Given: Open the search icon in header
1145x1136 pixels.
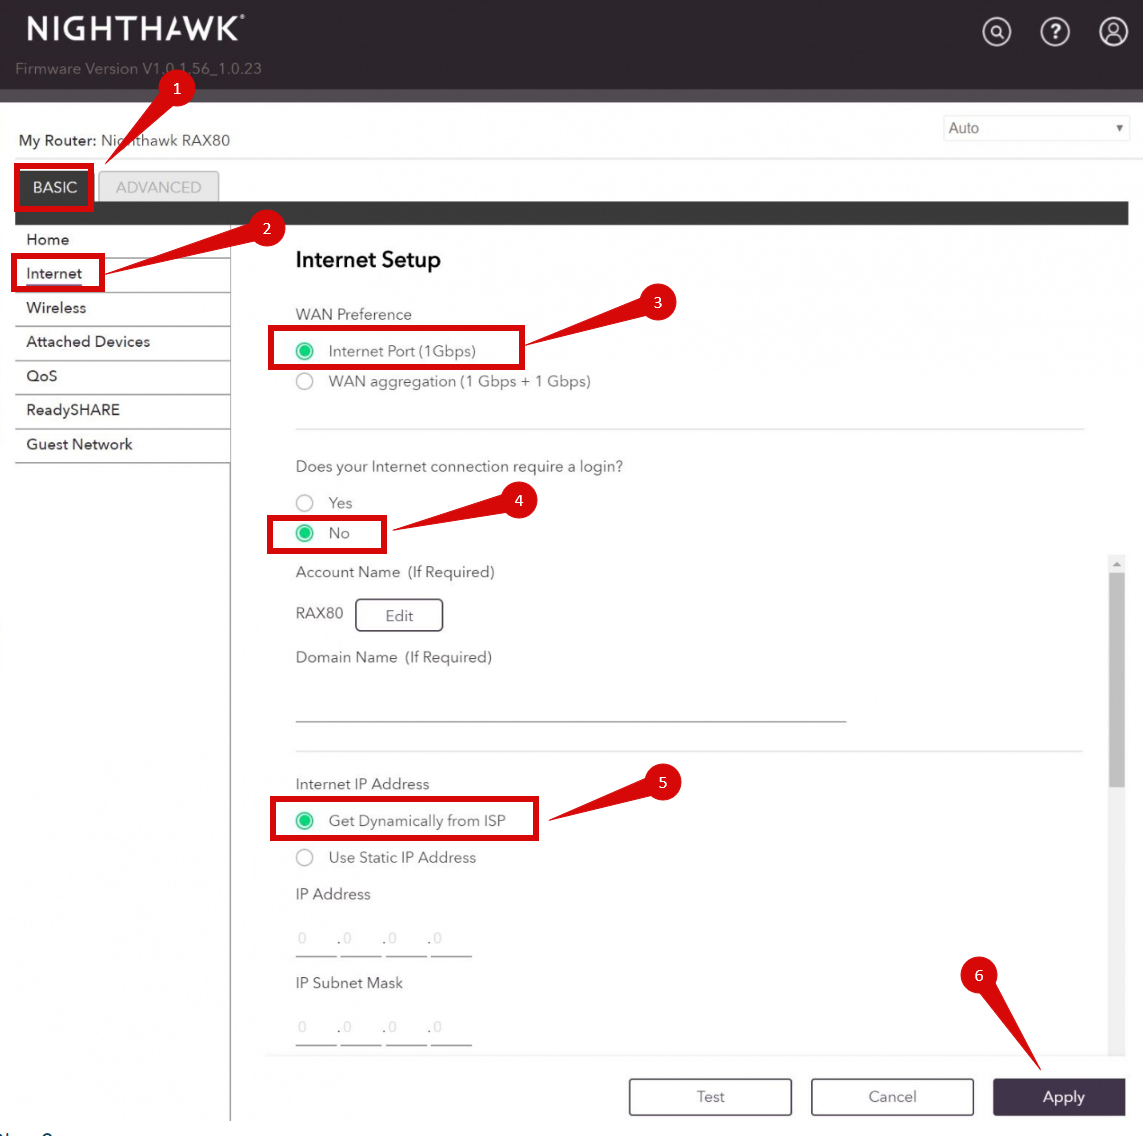Looking at the screenshot, I should click(x=996, y=31).
